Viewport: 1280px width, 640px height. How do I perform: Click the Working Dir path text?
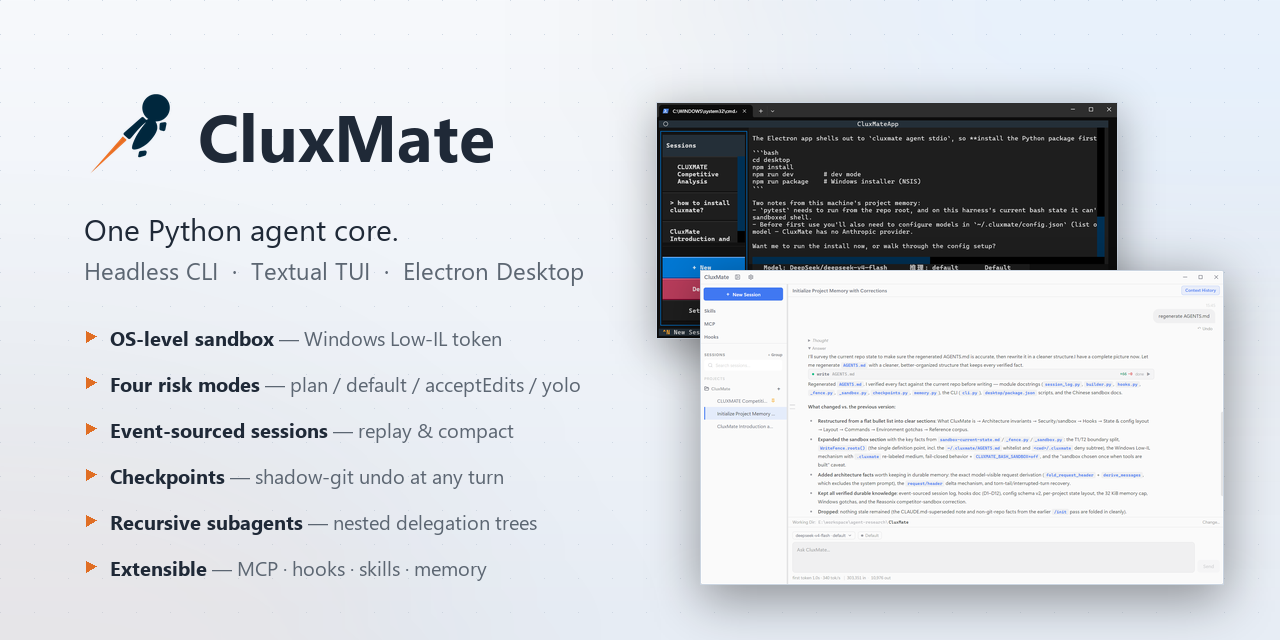click(863, 522)
